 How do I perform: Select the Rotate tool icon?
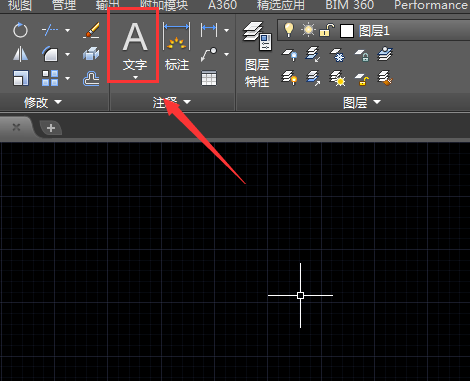(x=20, y=30)
